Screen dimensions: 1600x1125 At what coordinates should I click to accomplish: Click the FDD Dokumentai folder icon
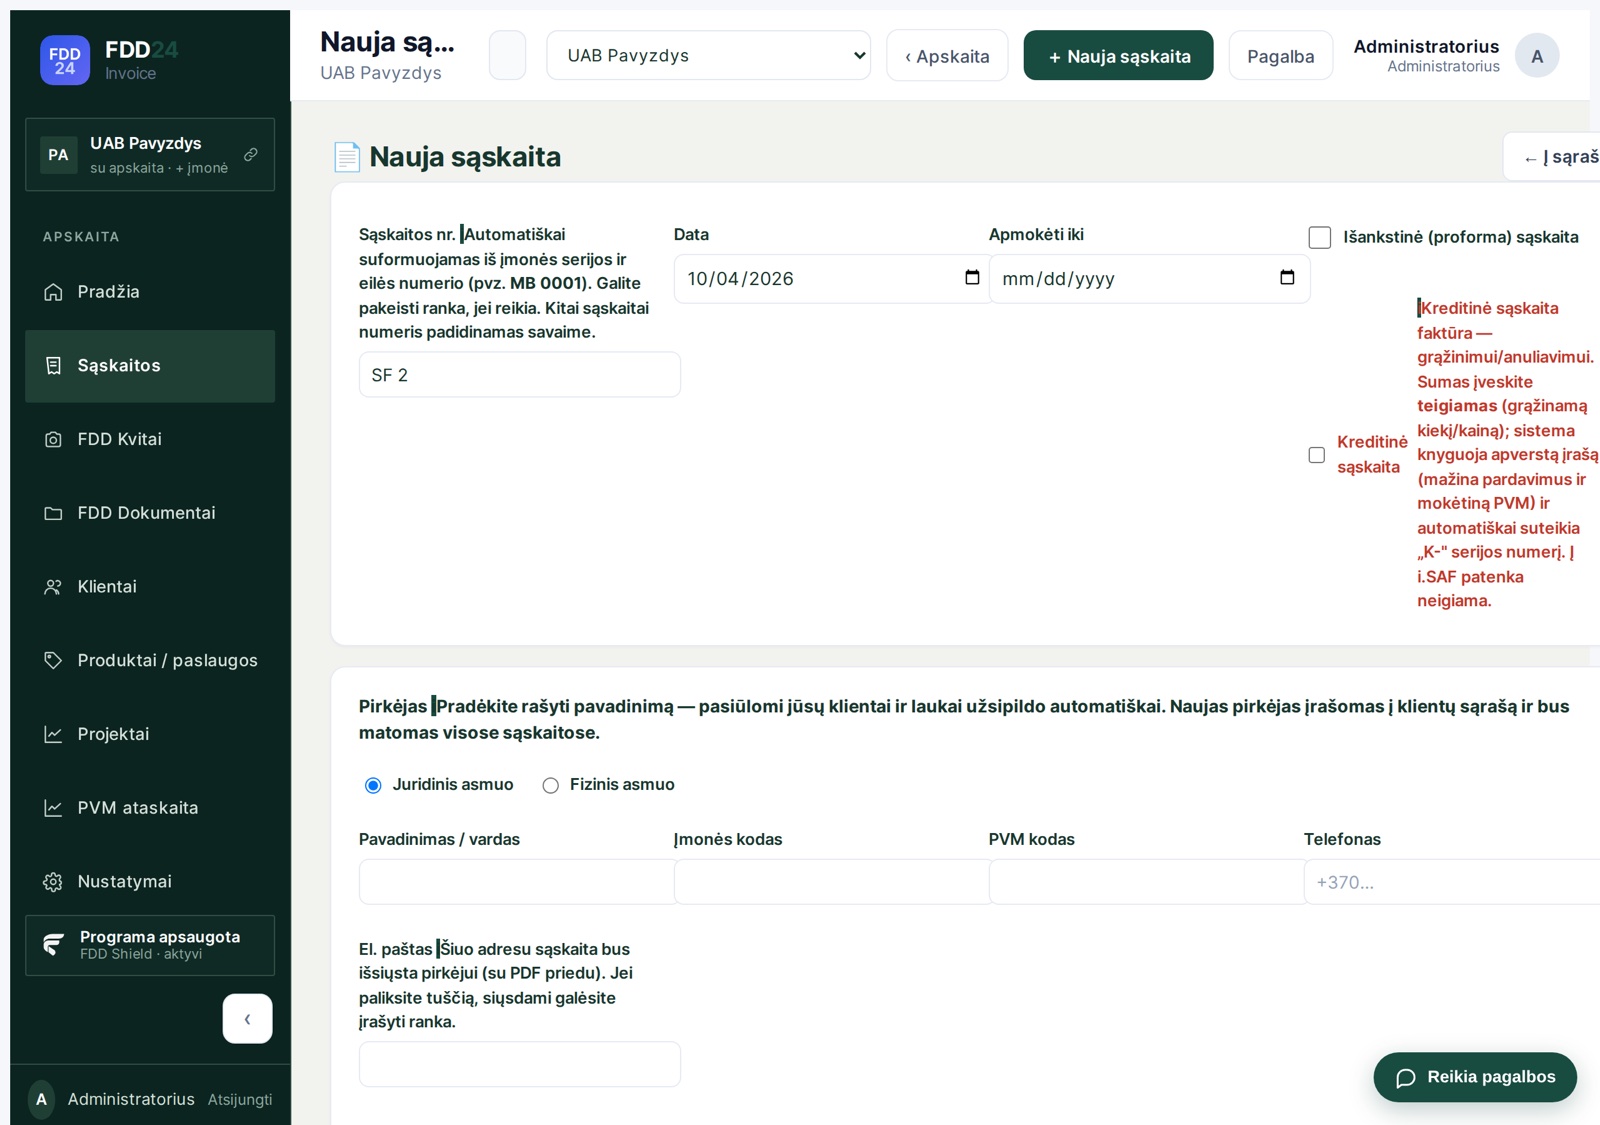pyautogui.click(x=53, y=513)
